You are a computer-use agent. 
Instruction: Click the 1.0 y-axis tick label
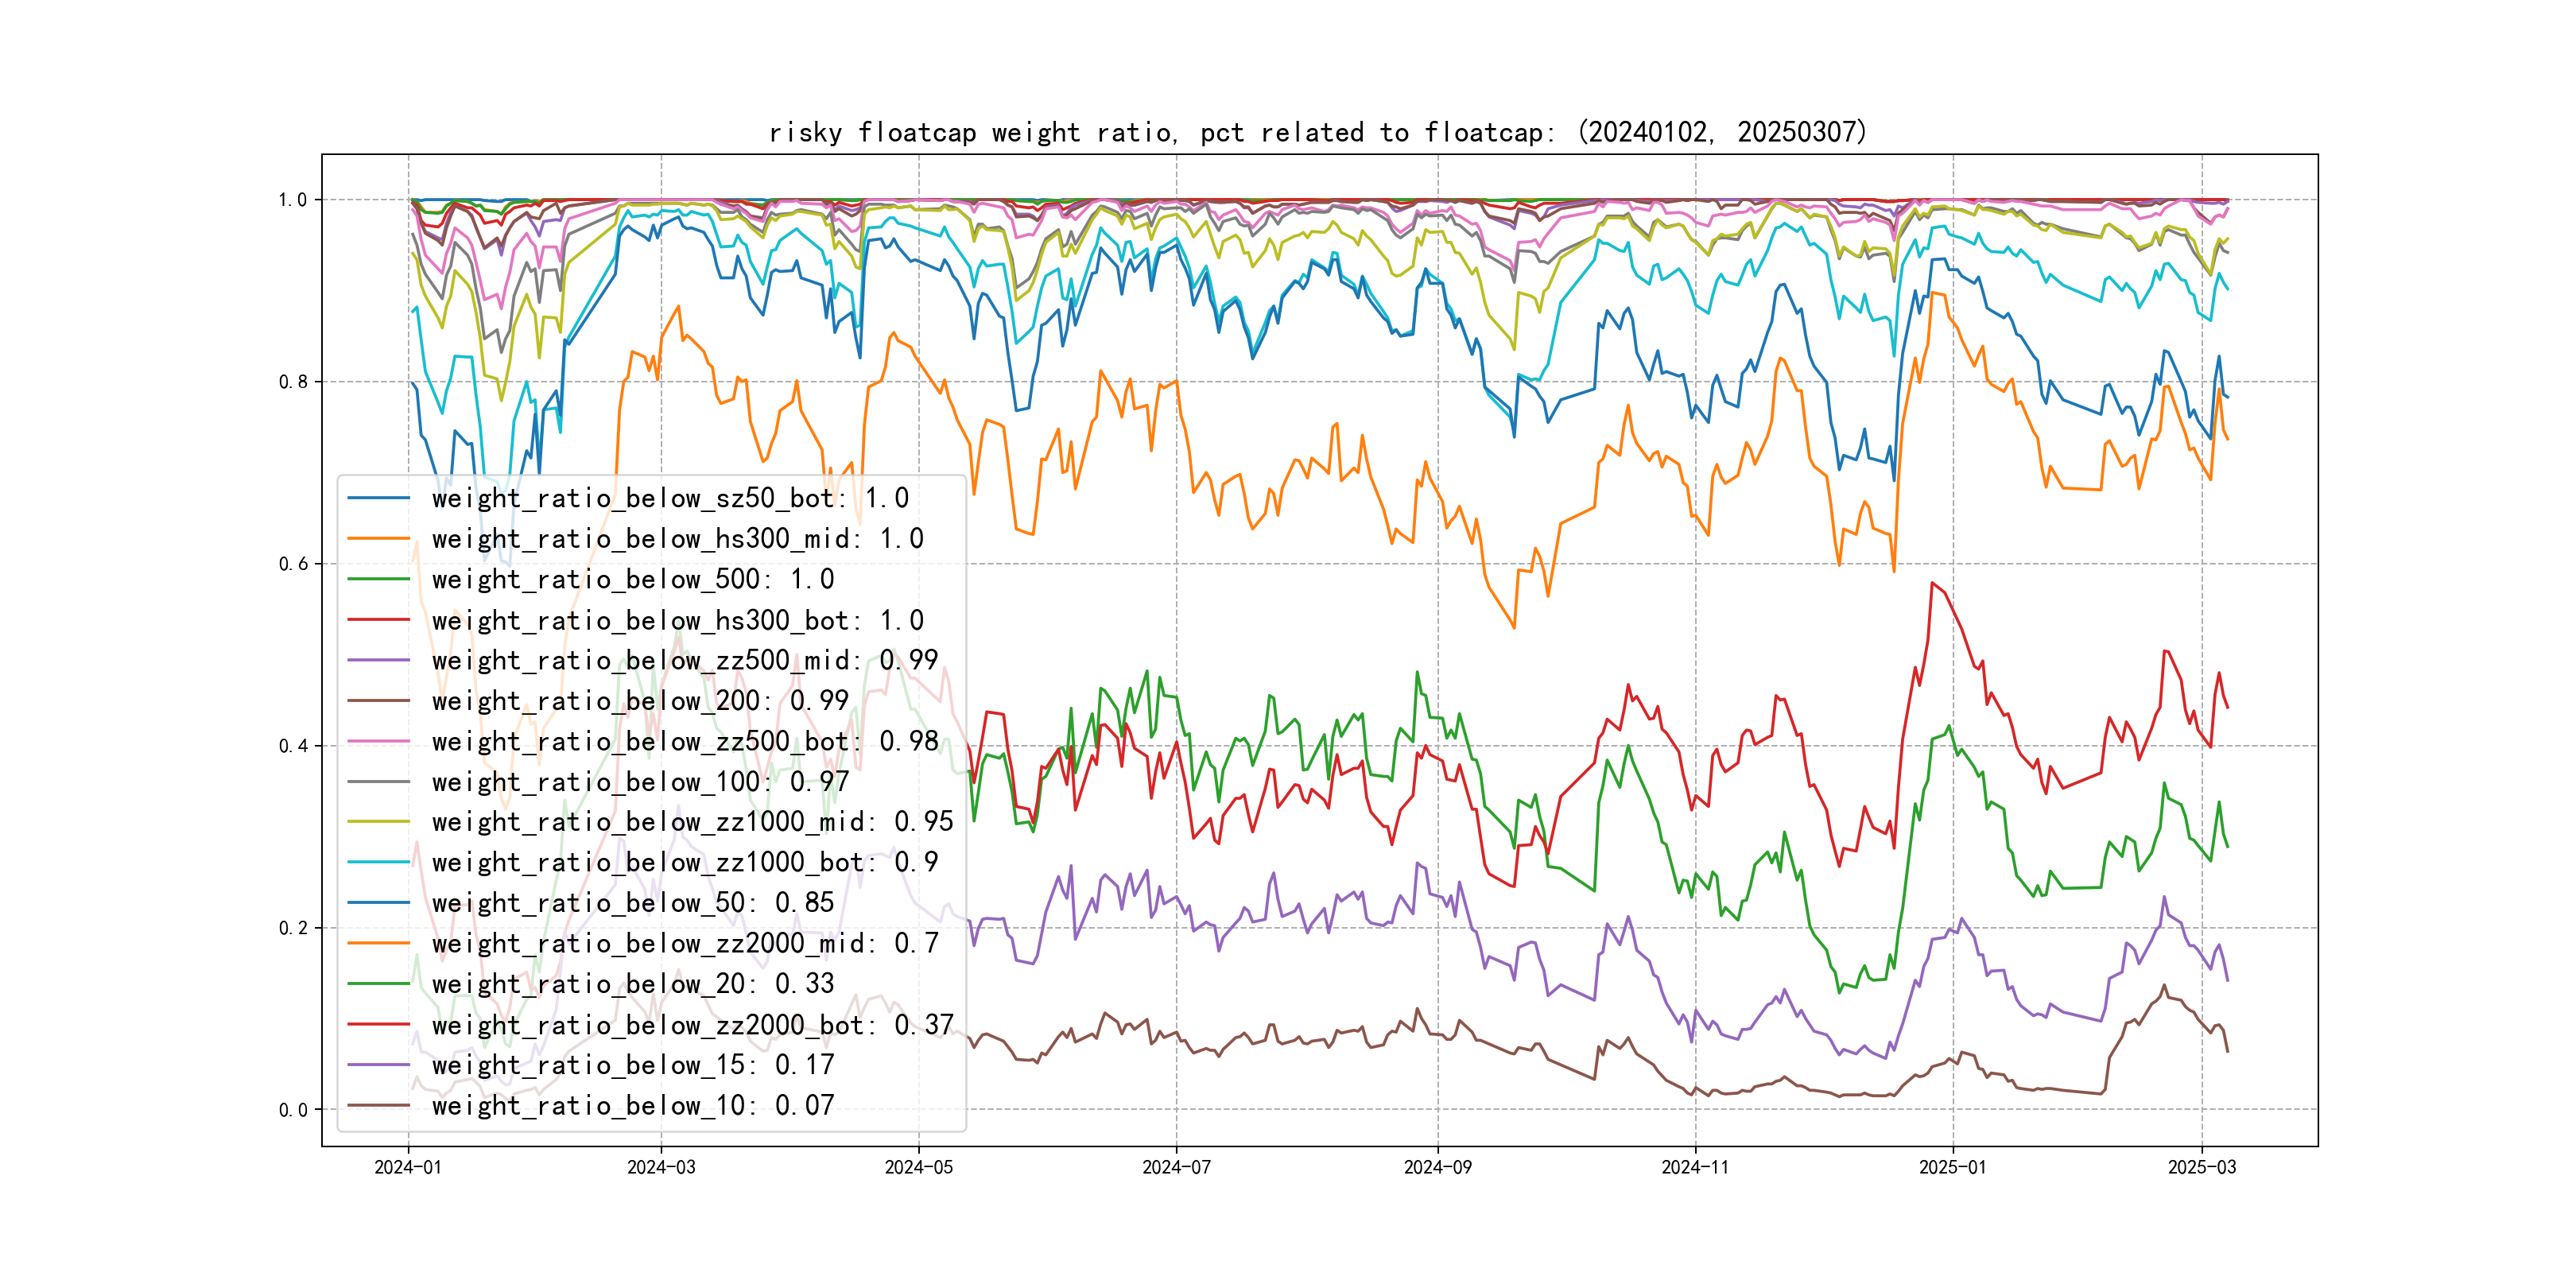click(x=292, y=200)
